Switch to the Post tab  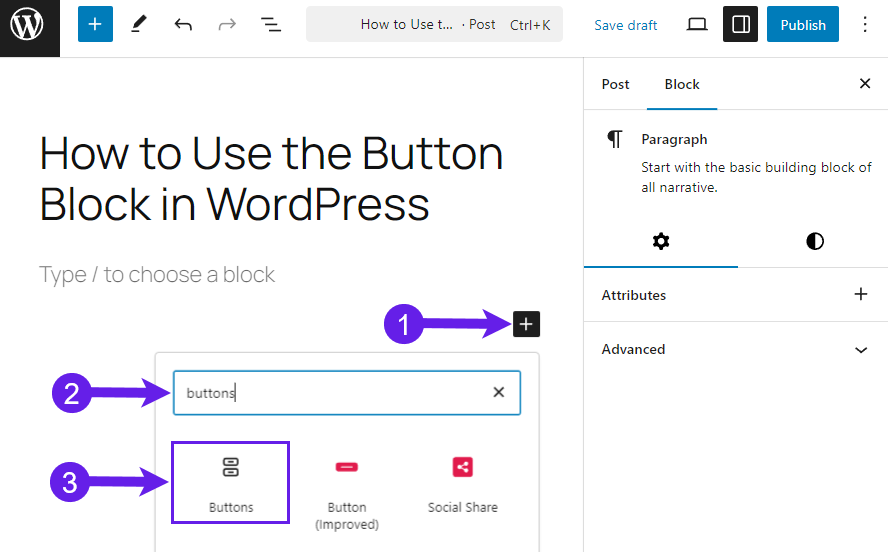tap(615, 84)
